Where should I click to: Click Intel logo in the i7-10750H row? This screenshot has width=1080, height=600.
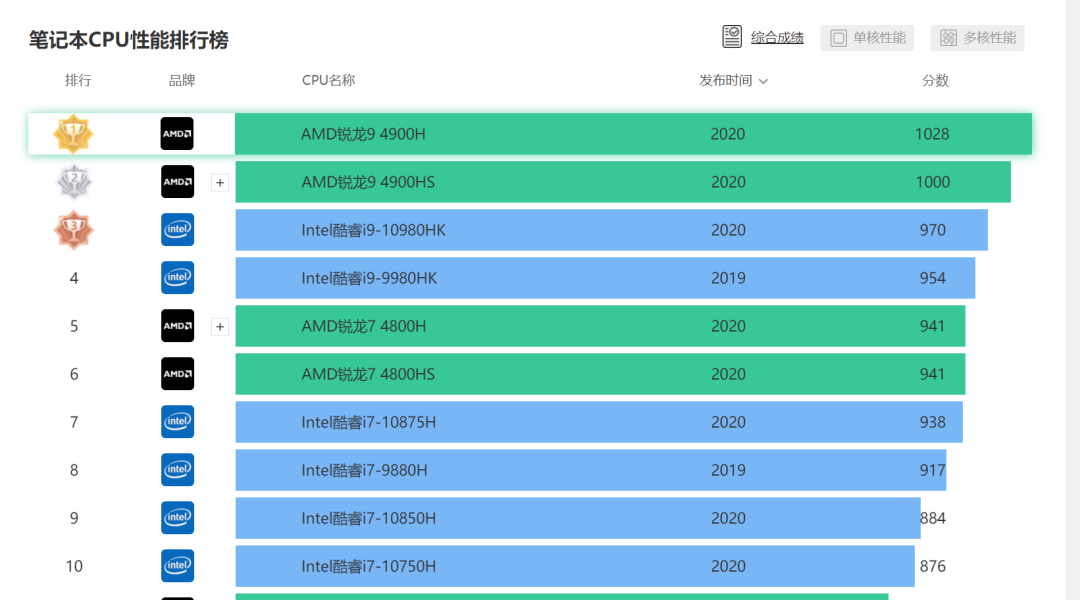click(177, 566)
